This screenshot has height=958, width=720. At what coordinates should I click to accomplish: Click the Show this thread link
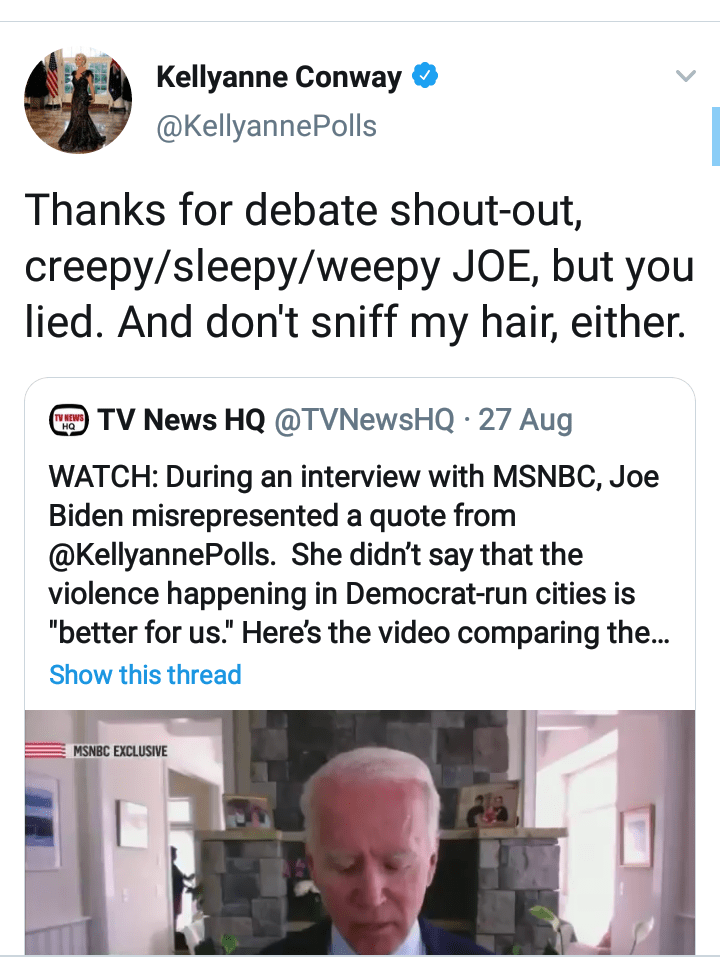145,675
